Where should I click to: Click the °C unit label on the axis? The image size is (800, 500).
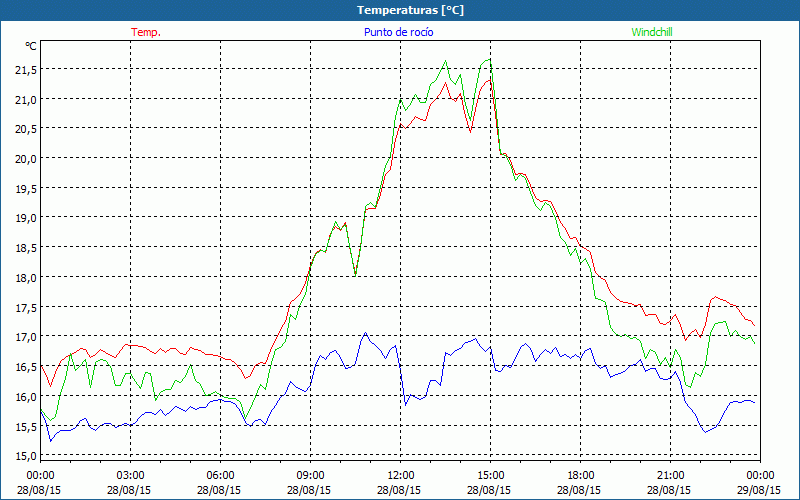[31, 46]
